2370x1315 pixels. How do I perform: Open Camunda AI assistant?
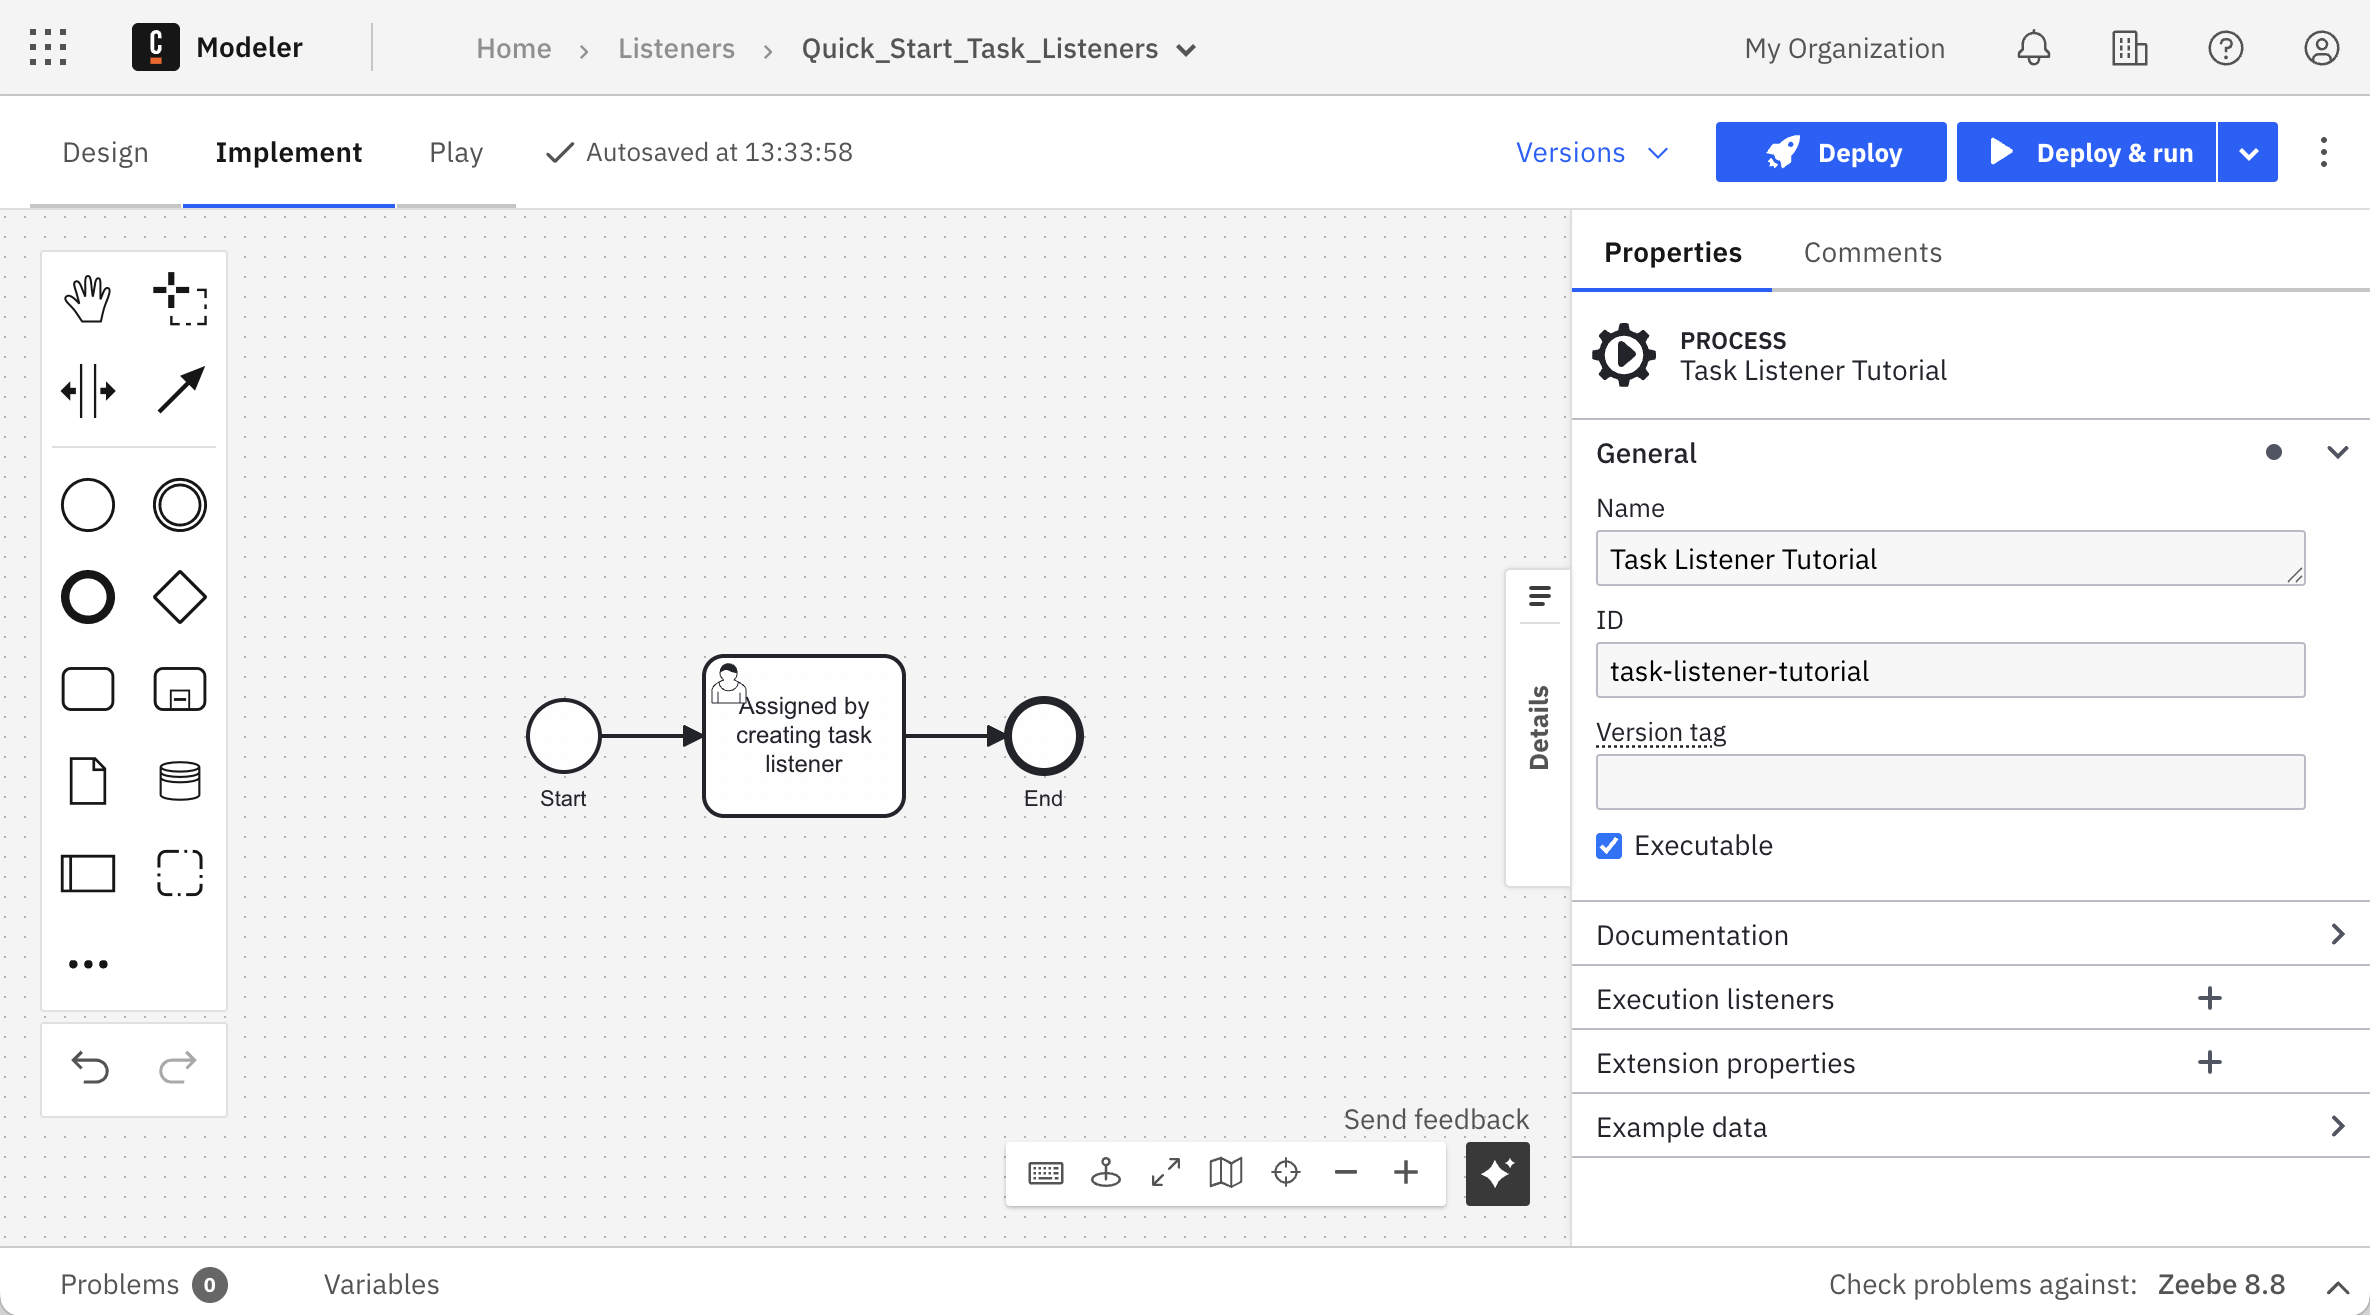(x=1497, y=1173)
